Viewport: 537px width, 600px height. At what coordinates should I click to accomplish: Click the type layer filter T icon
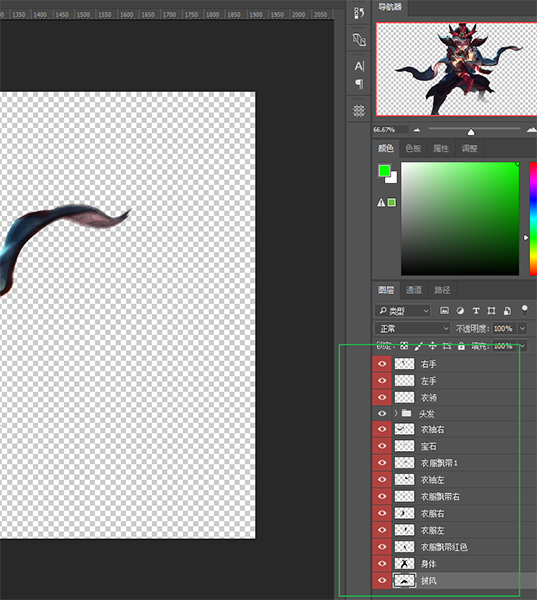476,311
